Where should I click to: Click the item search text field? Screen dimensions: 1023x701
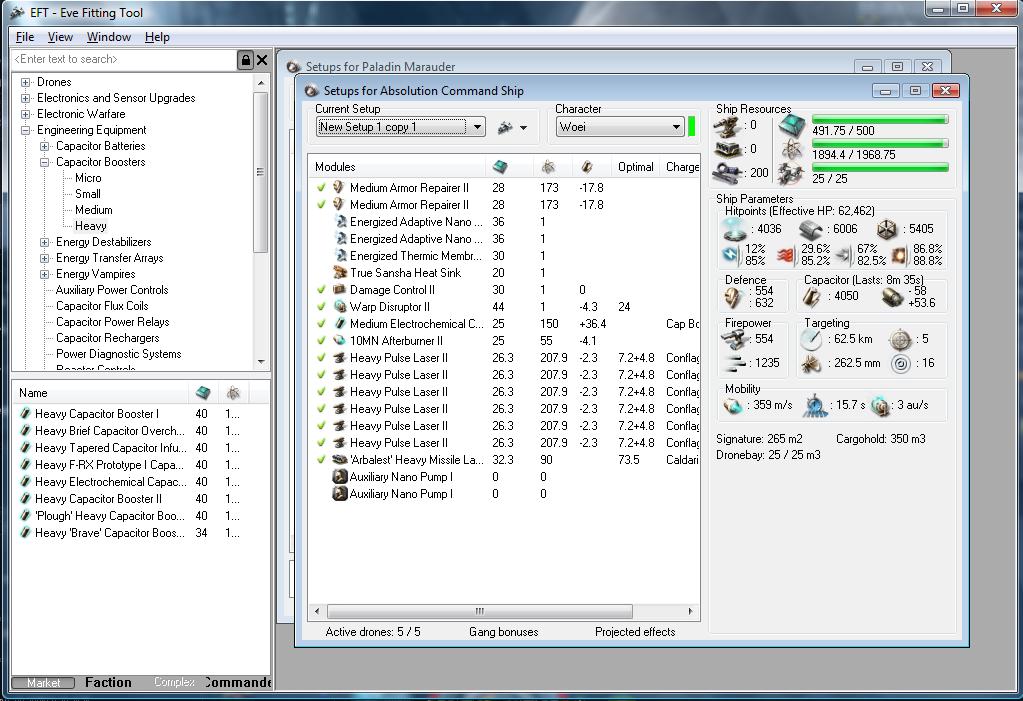122,60
